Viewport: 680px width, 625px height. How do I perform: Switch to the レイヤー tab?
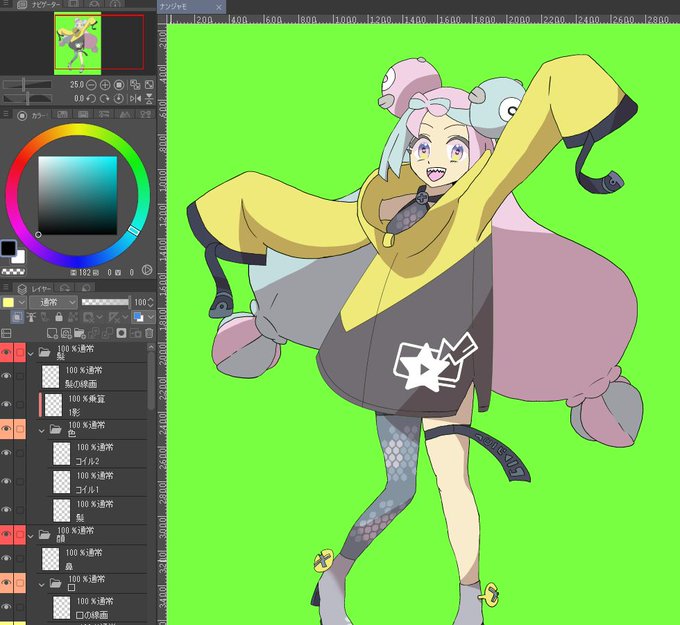(34, 288)
